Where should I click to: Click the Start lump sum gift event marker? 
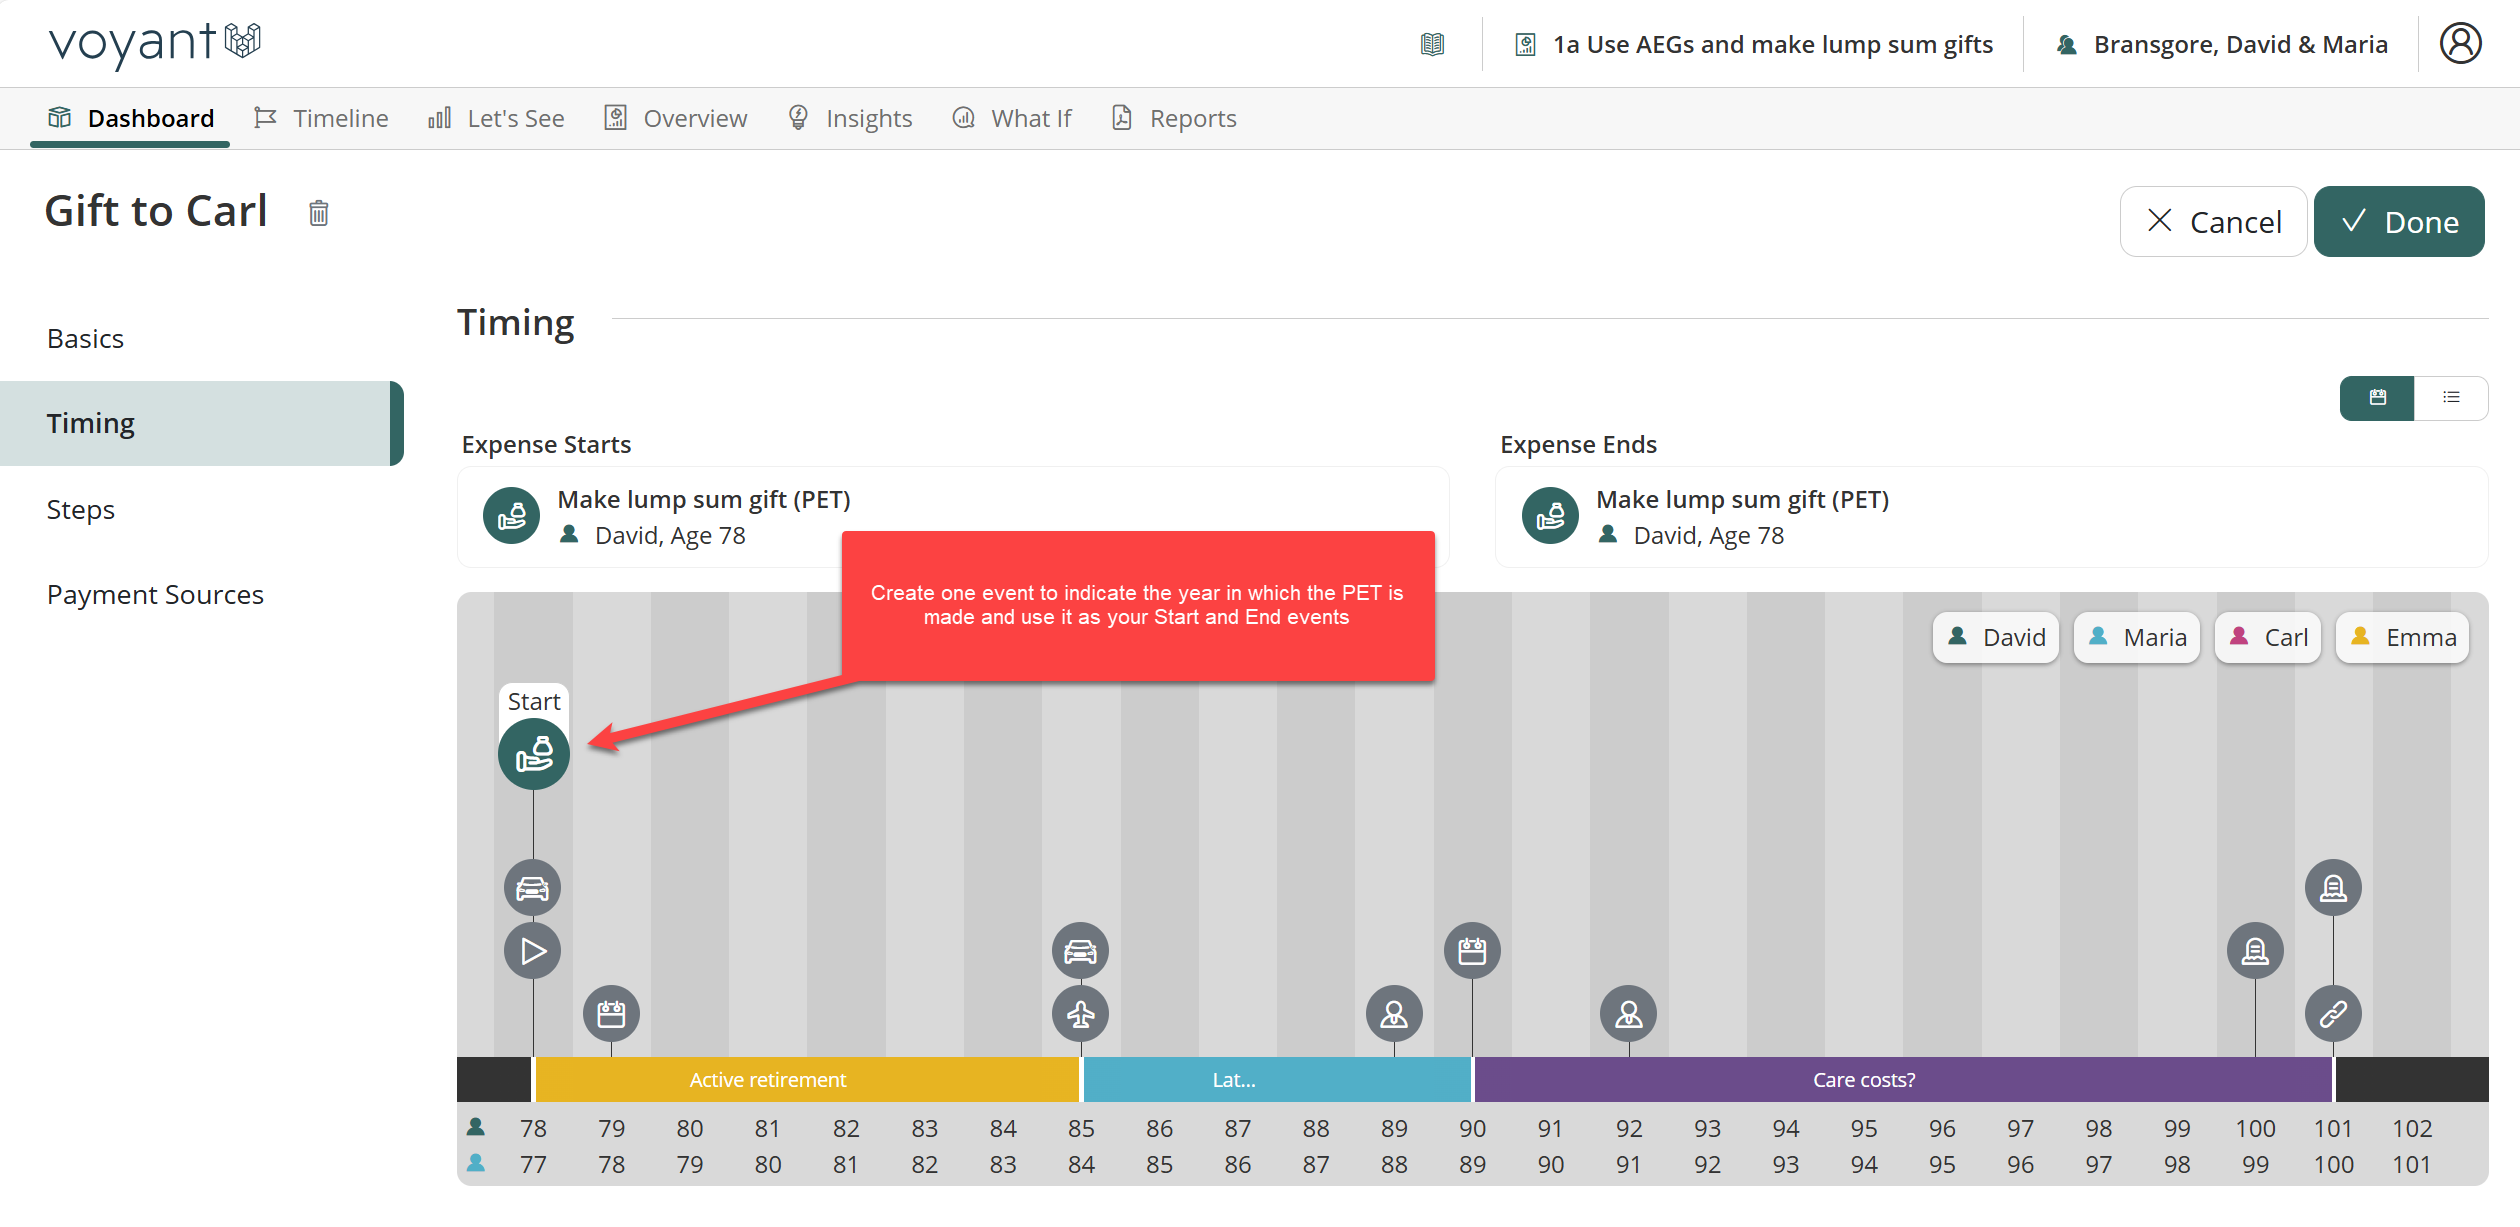534,754
